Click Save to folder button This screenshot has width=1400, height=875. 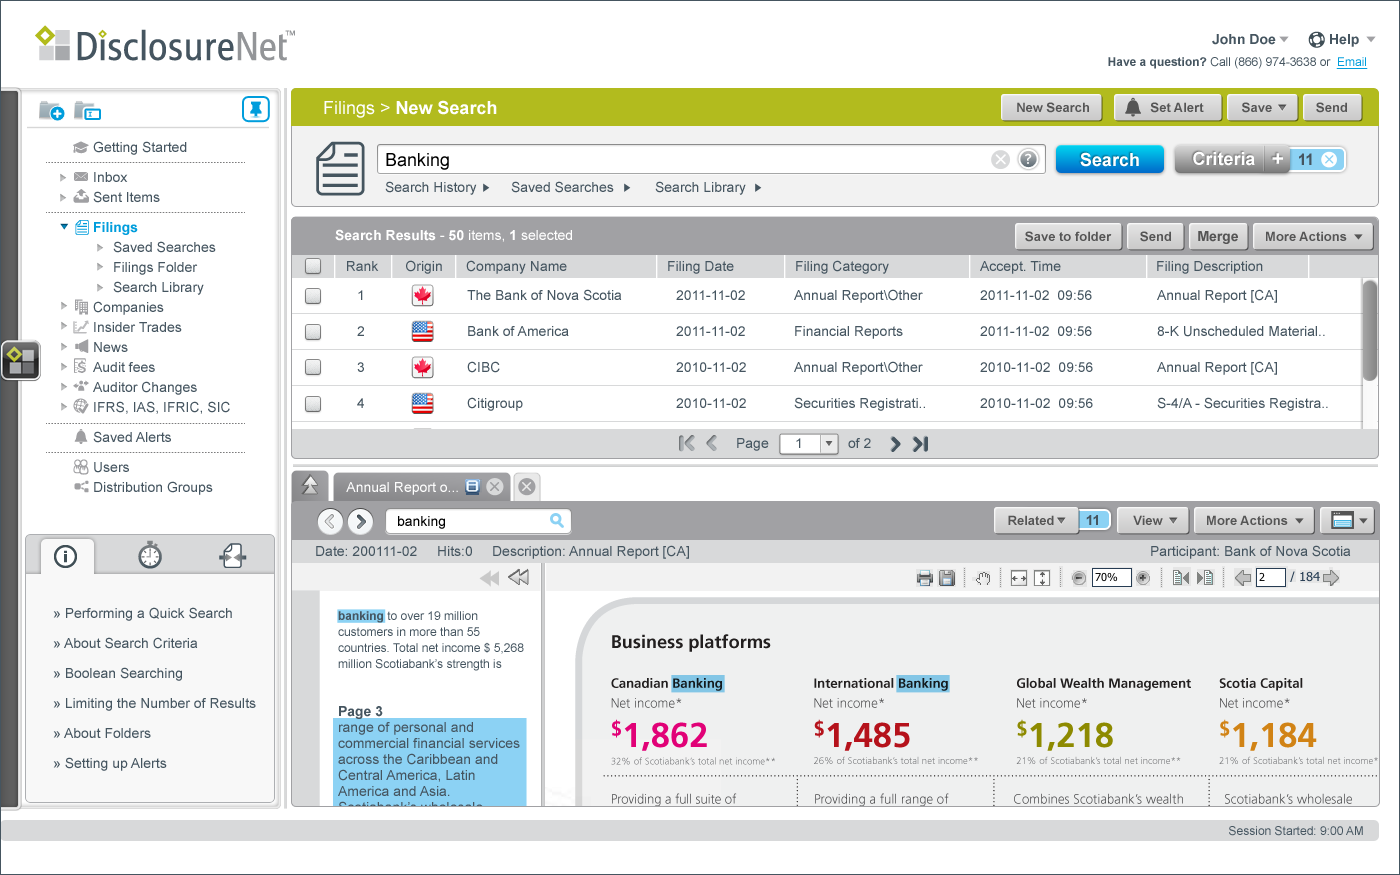[x=1068, y=237]
